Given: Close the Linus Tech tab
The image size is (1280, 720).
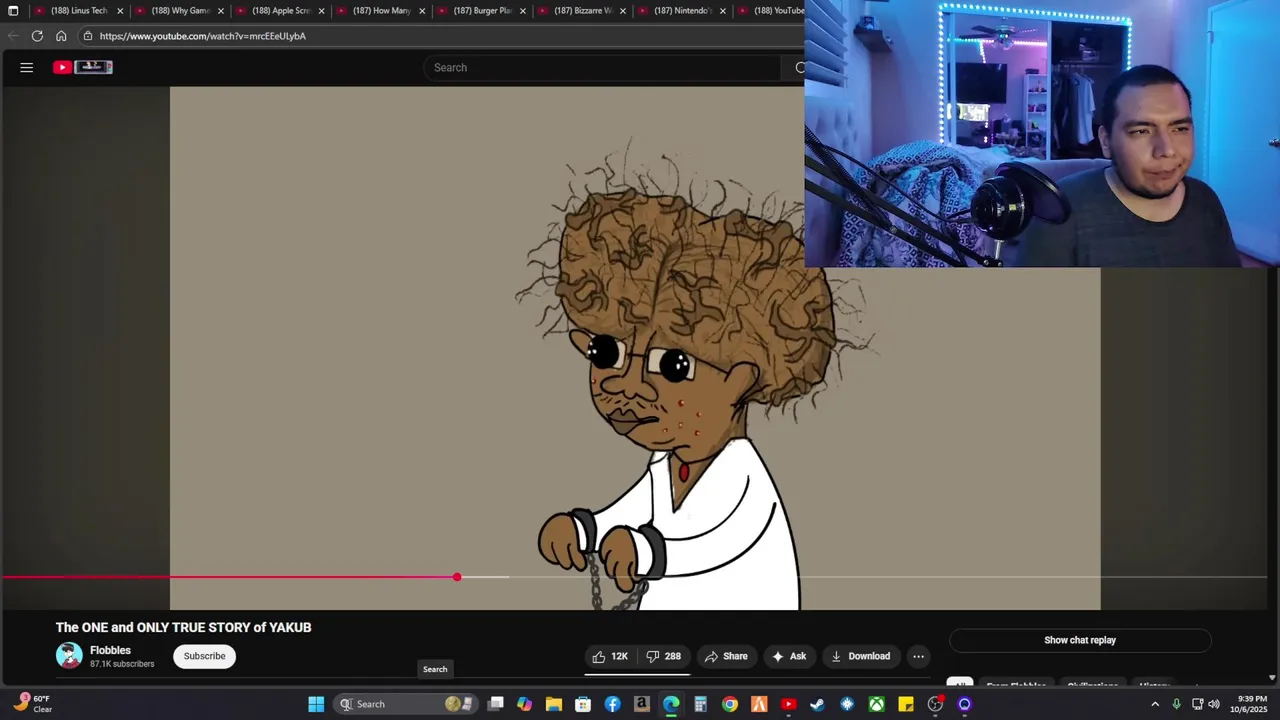Looking at the screenshot, I should click(120, 11).
